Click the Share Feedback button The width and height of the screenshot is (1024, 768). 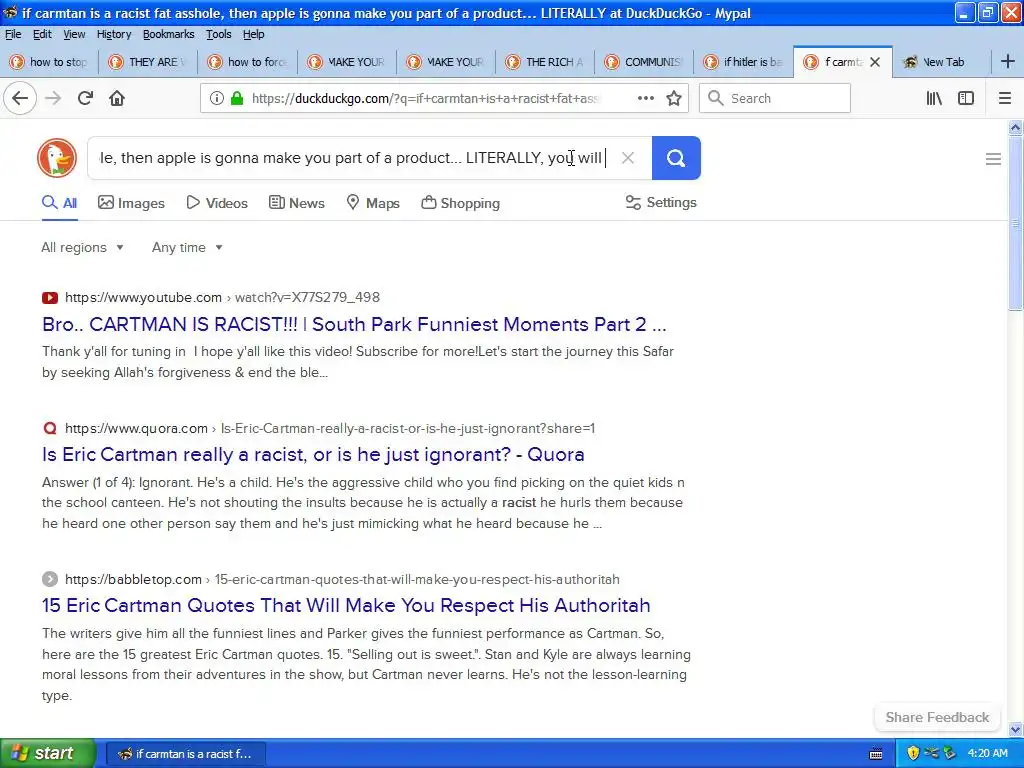[937, 717]
